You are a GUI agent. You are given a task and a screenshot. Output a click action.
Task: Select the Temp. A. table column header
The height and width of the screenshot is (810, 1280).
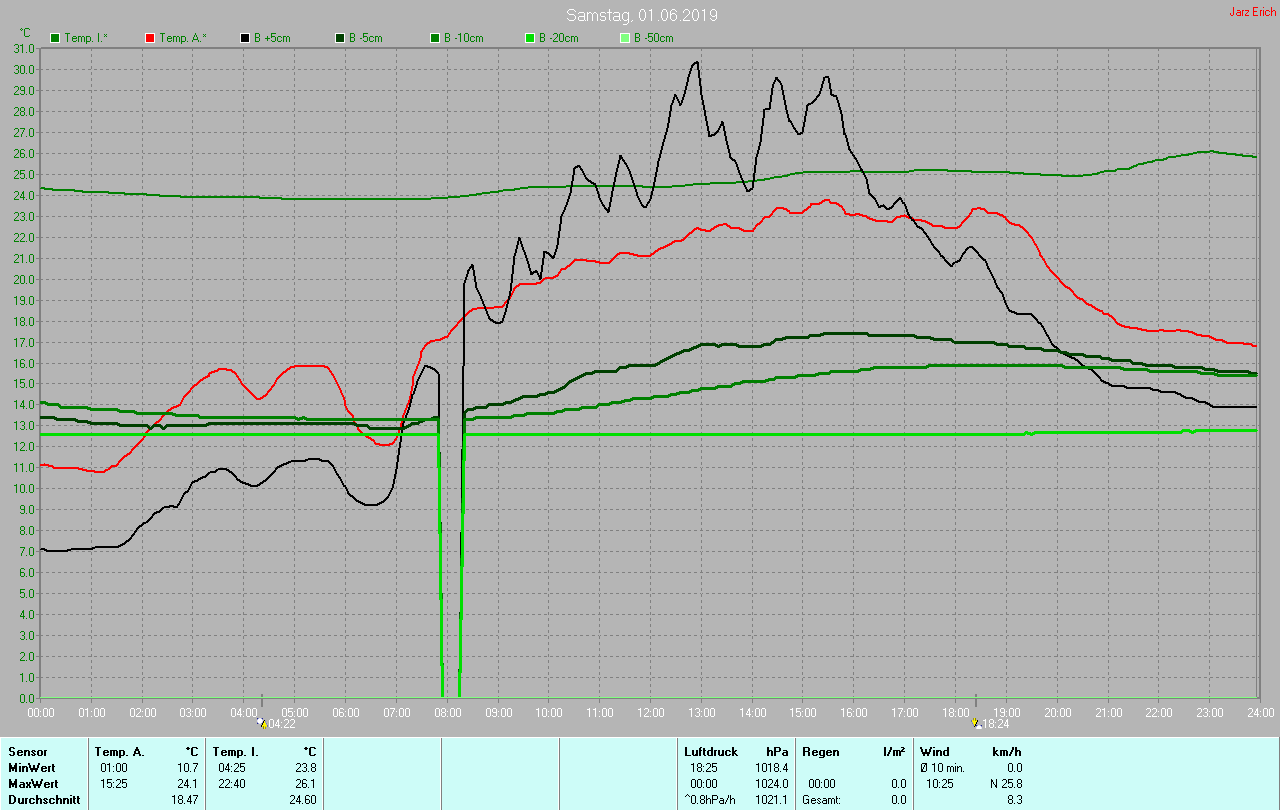tap(119, 751)
